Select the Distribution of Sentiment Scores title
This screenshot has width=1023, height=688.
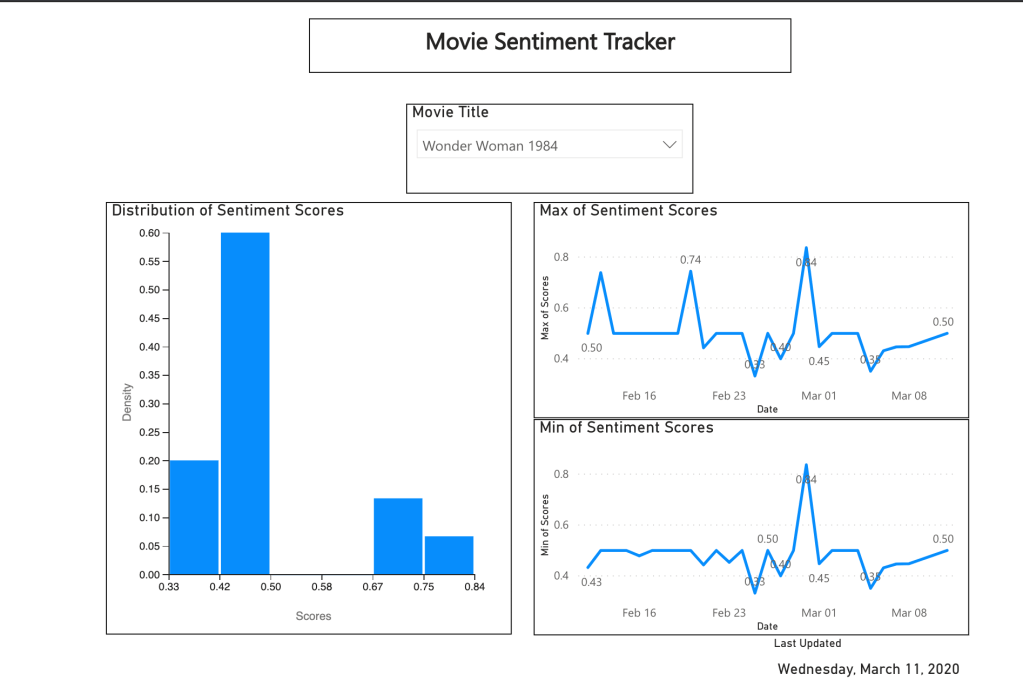click(228, 211)
